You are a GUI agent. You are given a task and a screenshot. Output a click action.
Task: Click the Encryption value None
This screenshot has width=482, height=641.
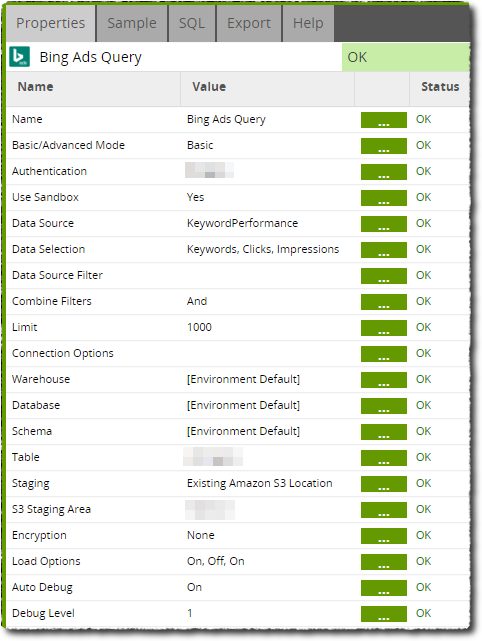pos(200,535)
